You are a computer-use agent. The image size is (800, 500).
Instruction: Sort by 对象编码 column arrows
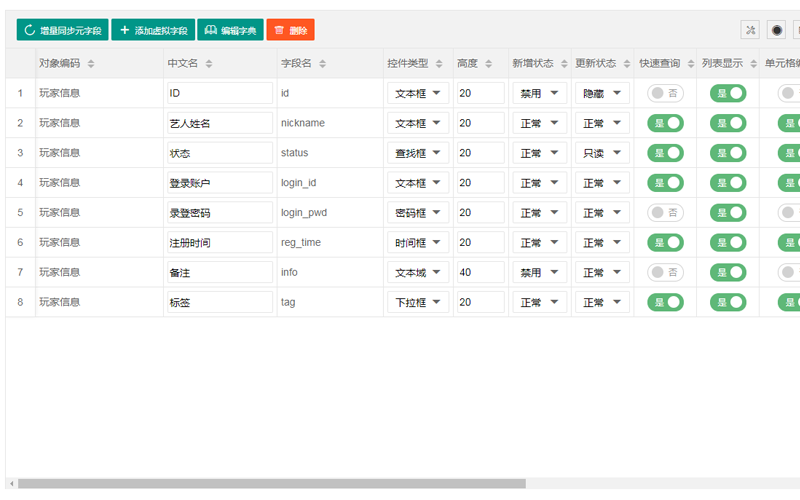[91, 64]
